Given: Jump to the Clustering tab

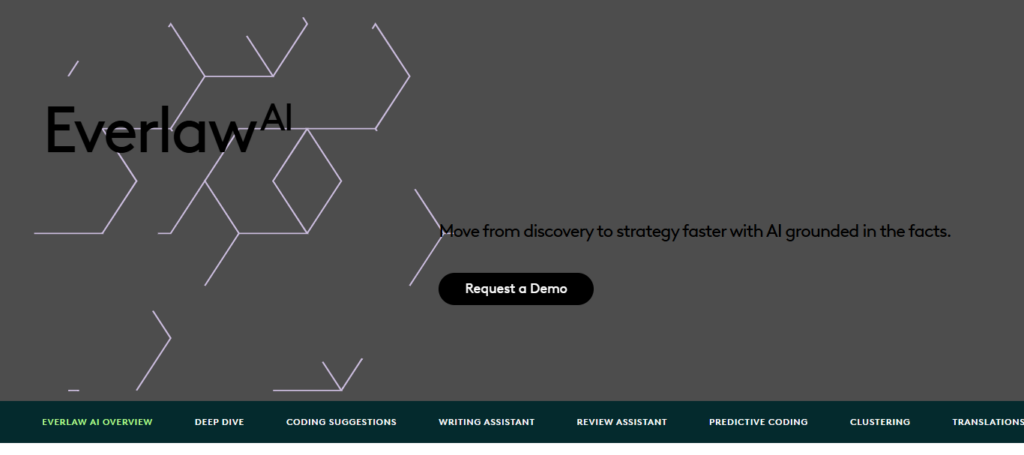Looking at the screenshot, I should [880, 422].
